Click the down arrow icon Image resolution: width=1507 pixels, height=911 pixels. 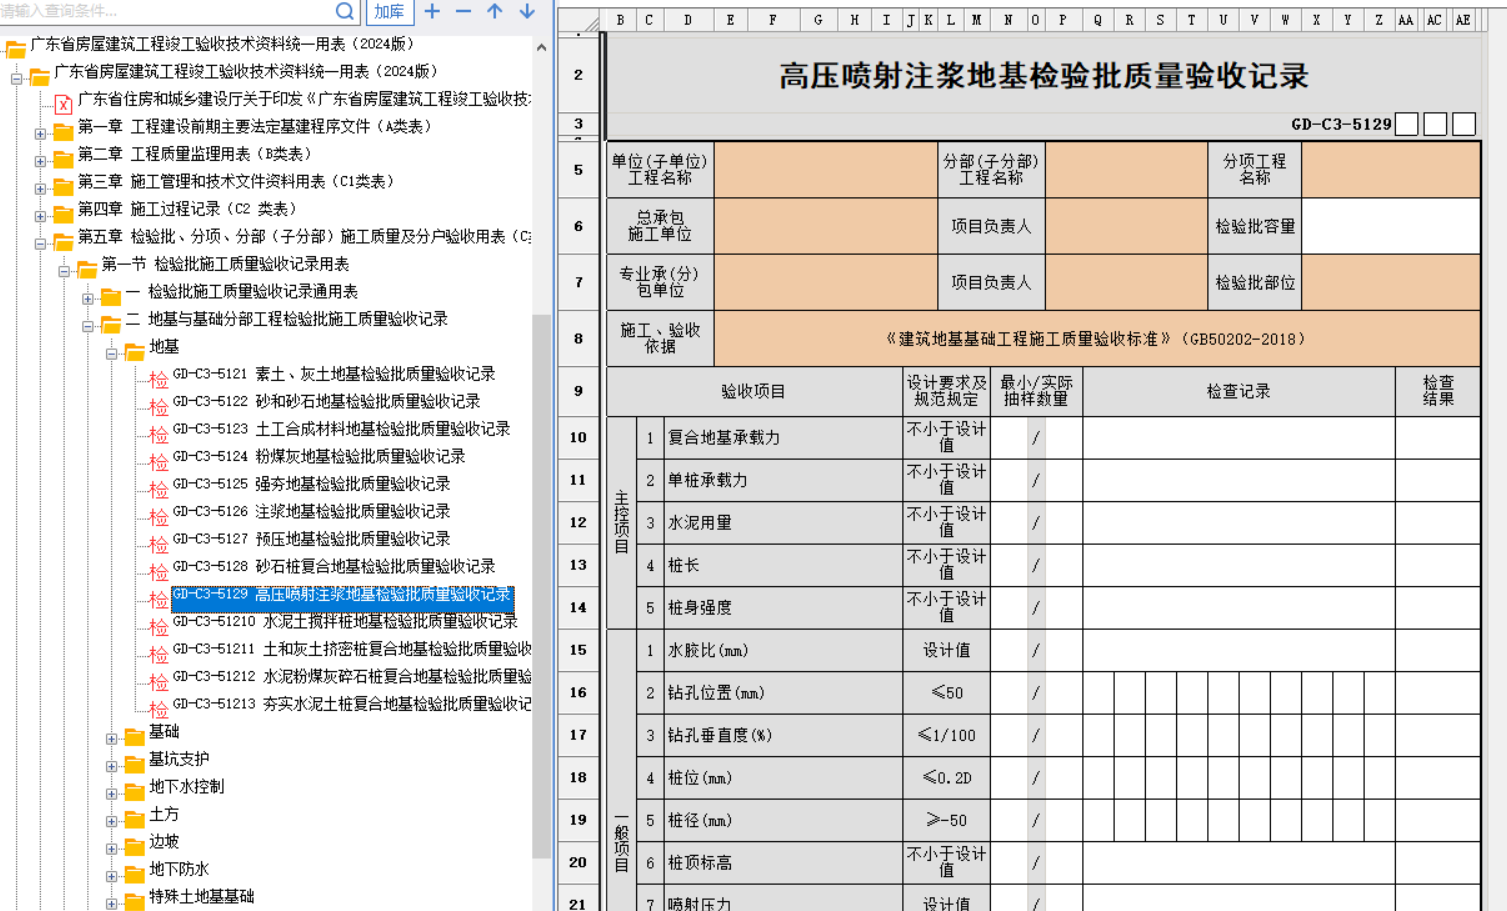[x=527, y=11]
